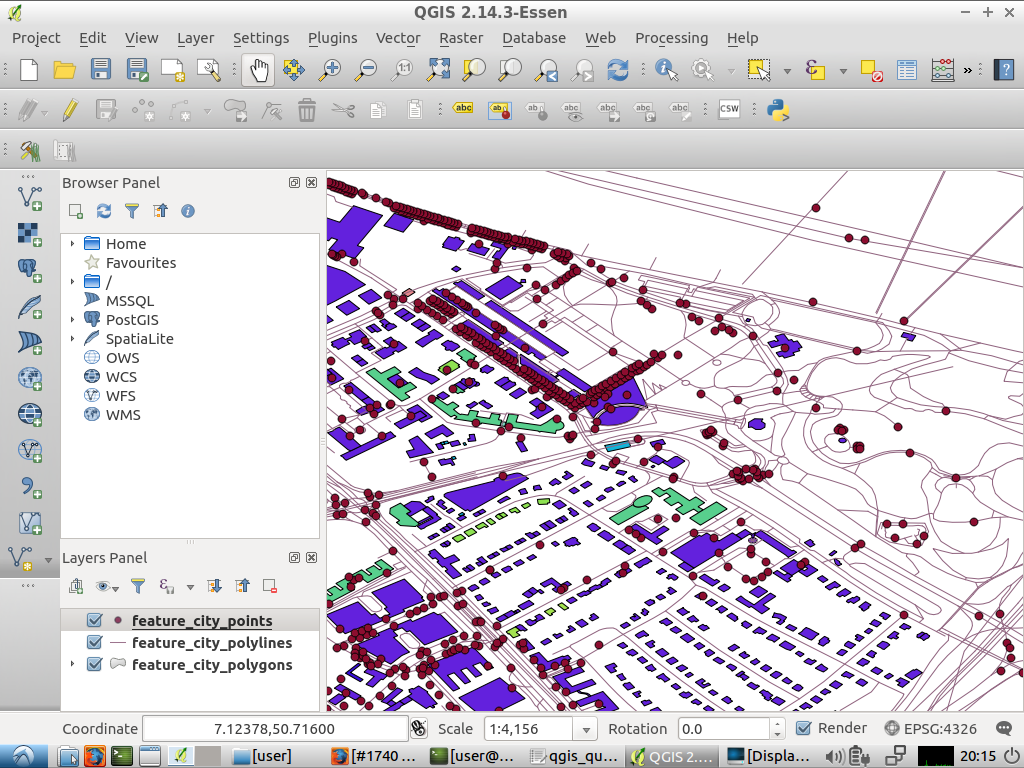The height and width of the screenshot is (768, 1024).
Task: Click Add Delimited Text Layer comma icon
Action: (29, 487)
